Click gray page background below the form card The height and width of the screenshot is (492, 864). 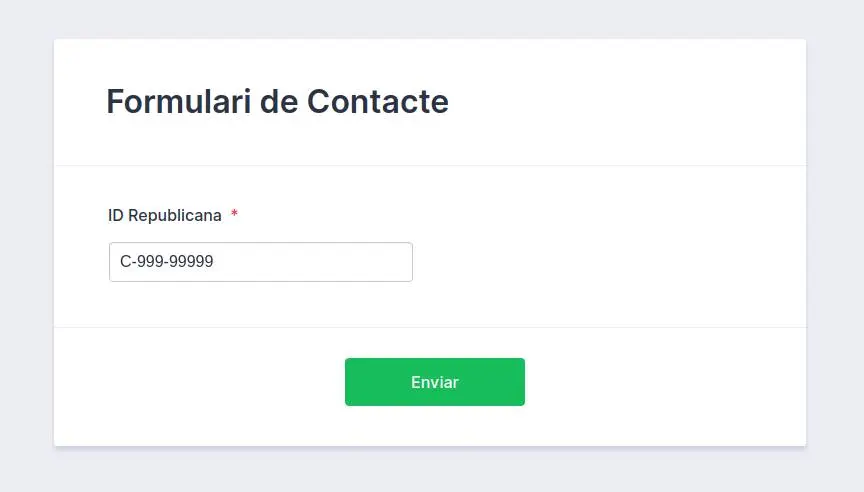(432, 470)
